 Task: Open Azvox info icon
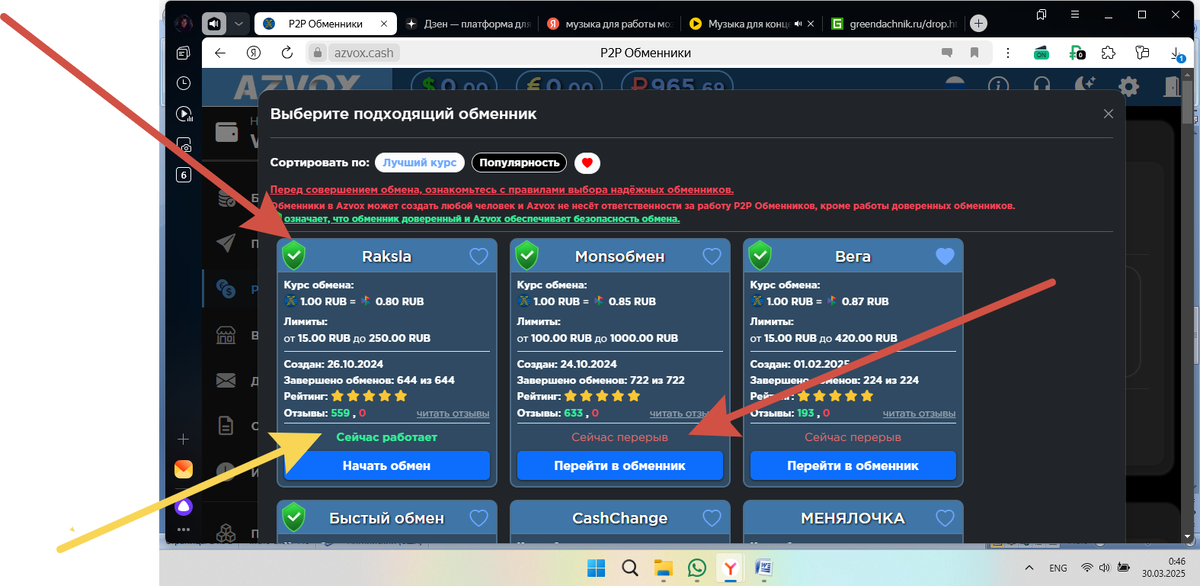[x=998, y=87]
